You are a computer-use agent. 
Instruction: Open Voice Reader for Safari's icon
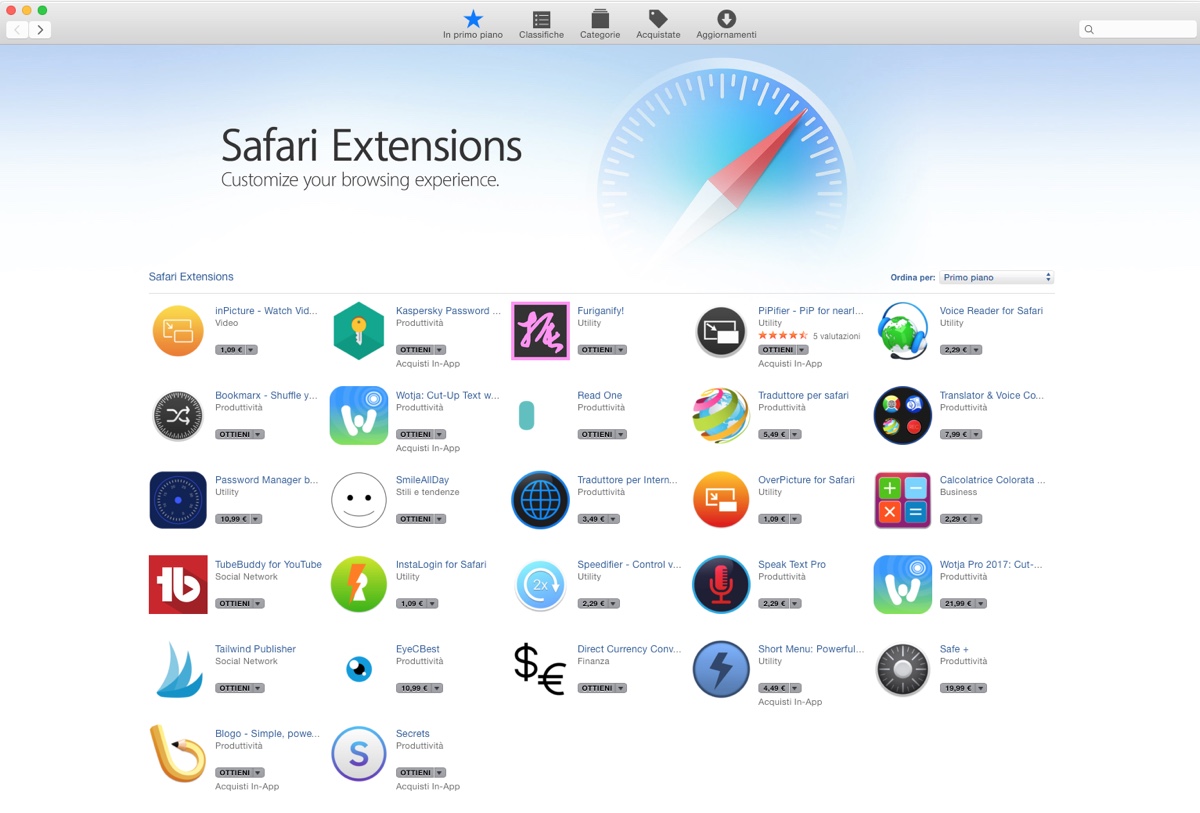[x=902, y=331]
